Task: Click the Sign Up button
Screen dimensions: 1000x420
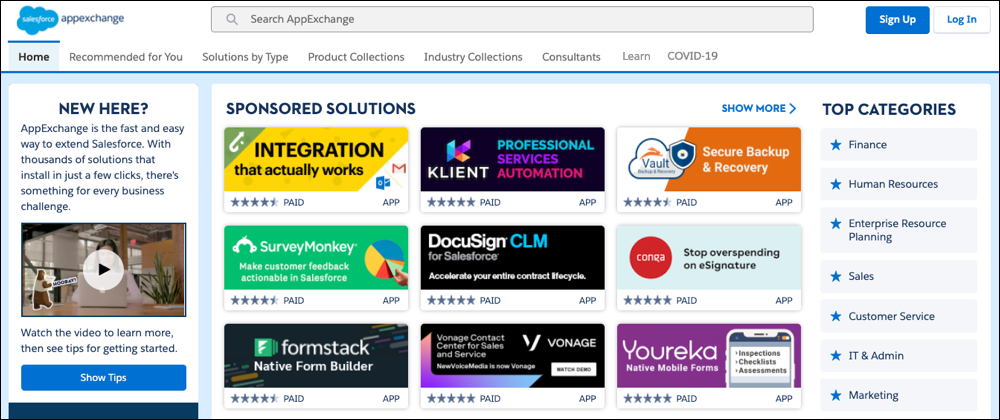Action: (x=897, y=20)
